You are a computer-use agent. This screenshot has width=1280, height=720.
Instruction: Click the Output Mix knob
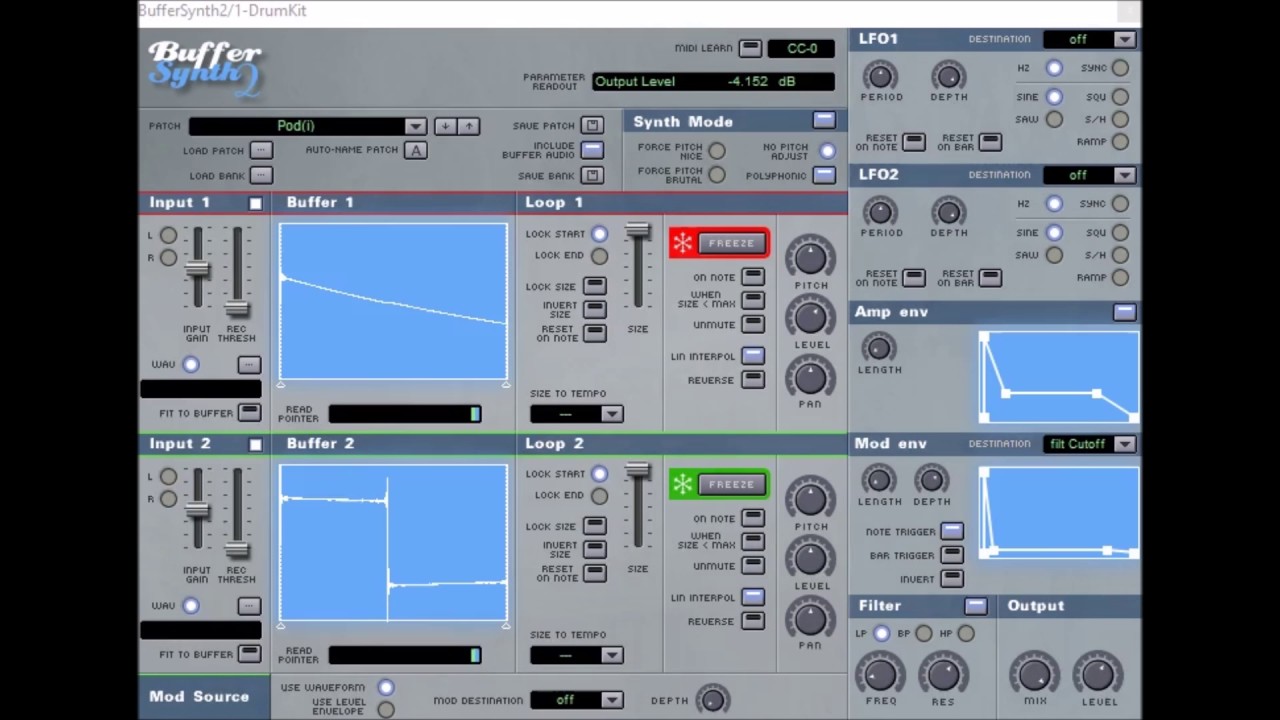coord(1035,673)
